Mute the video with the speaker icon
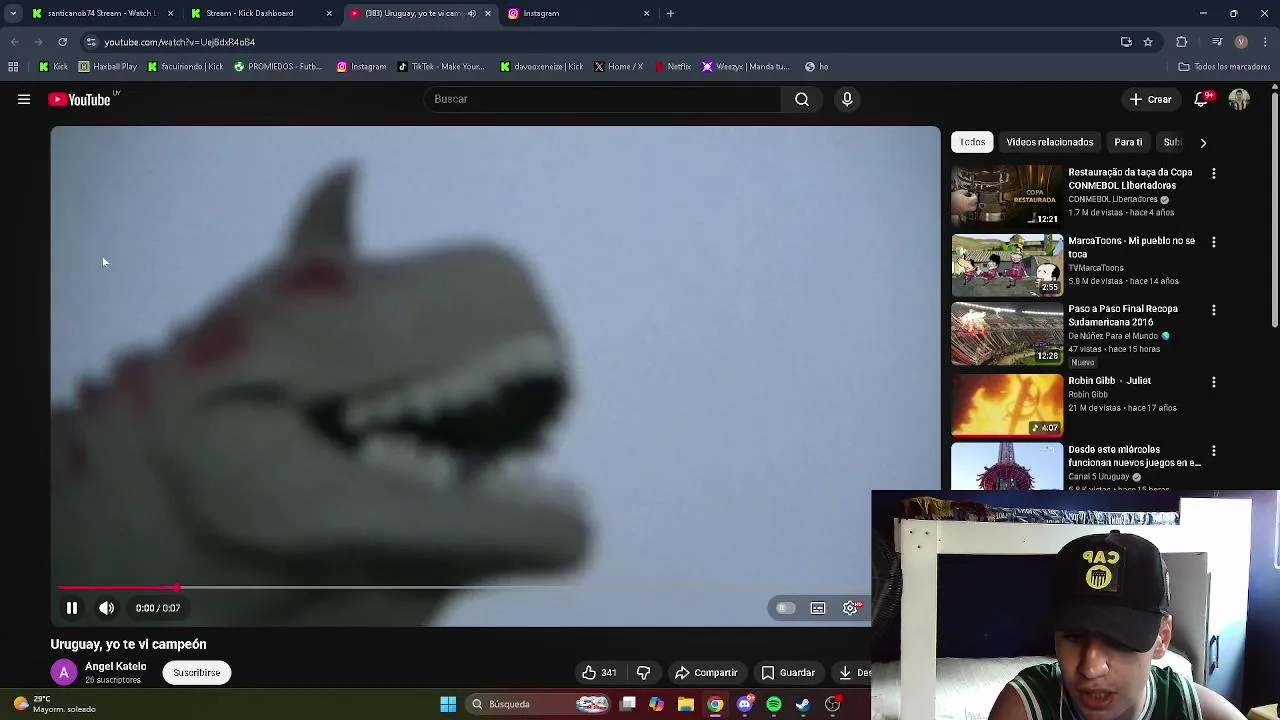The width and height of the screenshot is (1280, 720). [x=107, y=608]
